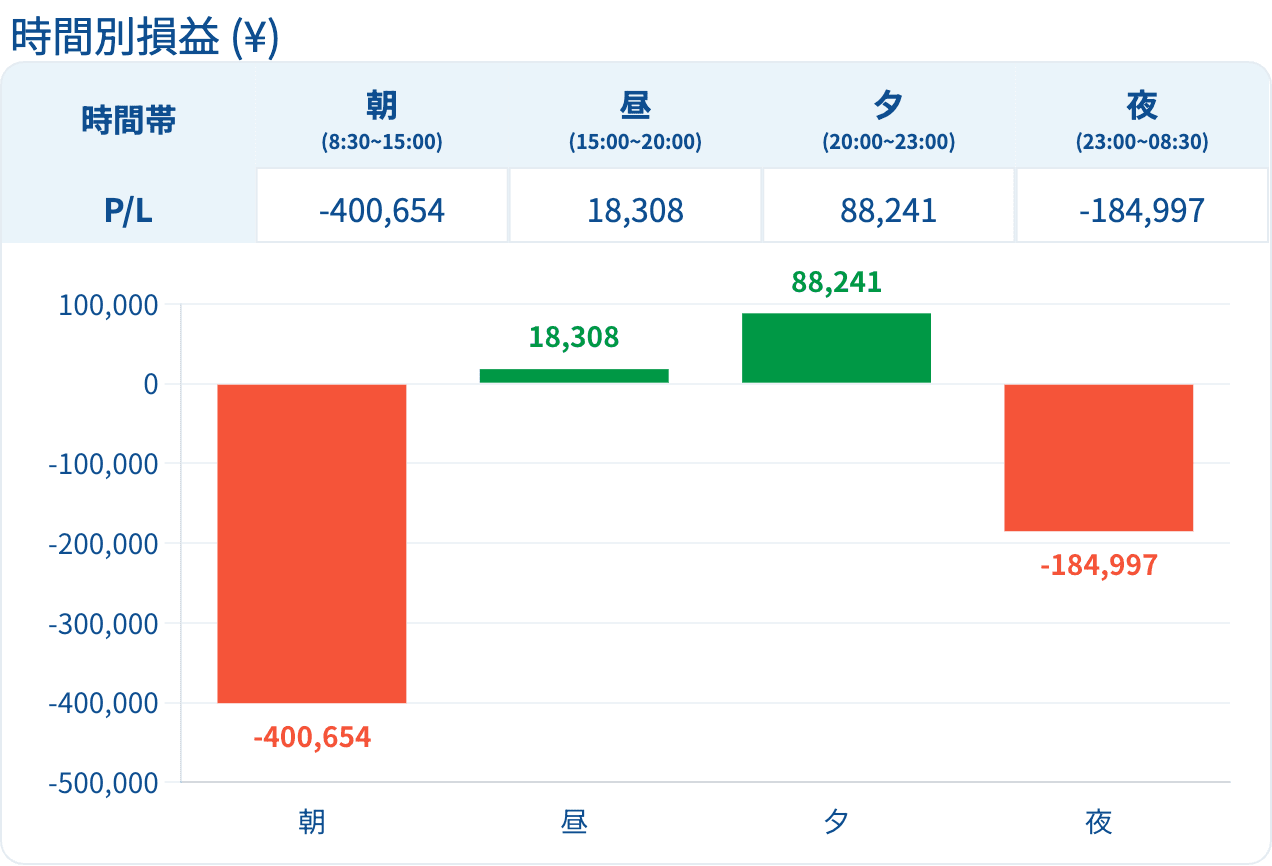Select the 朝 (8:30~15:00) column header

[x=382, y=121]
